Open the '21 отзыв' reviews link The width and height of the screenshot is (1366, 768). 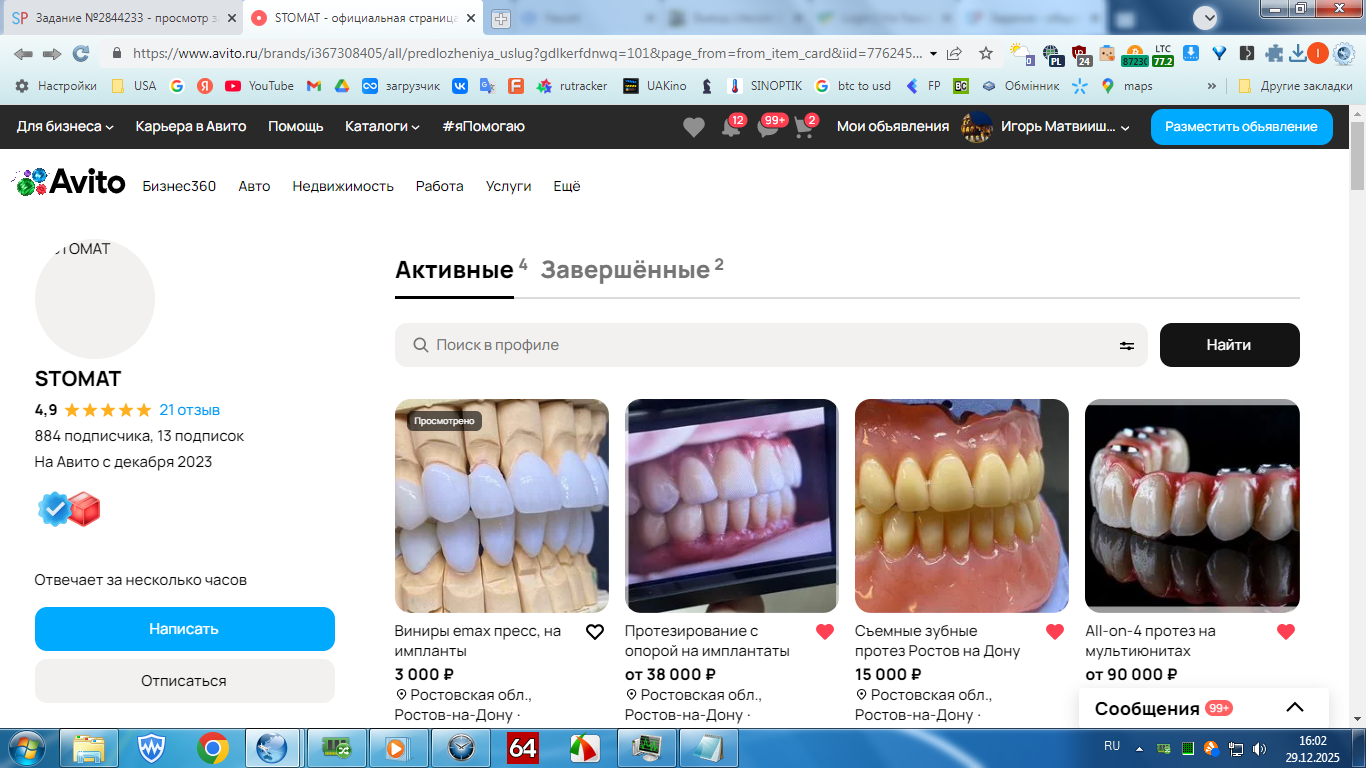[x=190, y=410]
